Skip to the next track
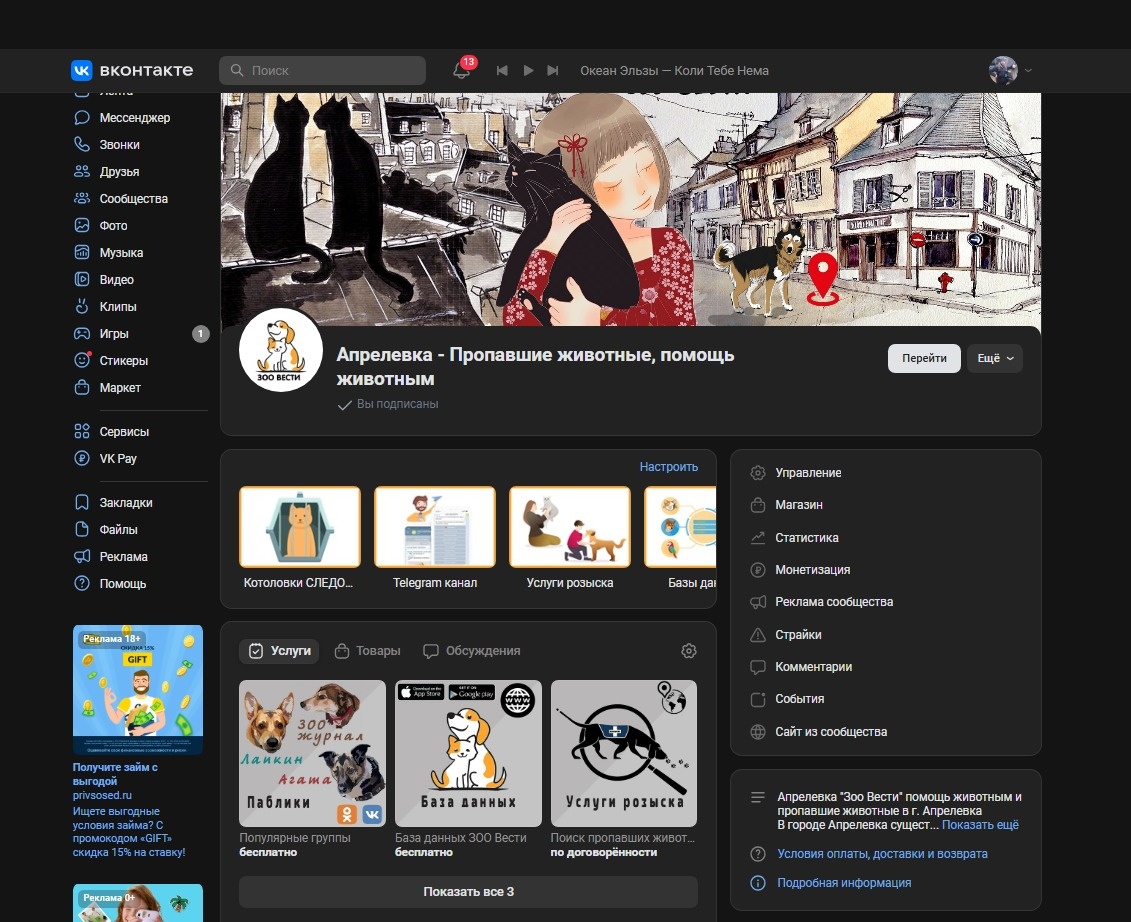The width and height of the screenshot is (1131, 922). (x=553, y=71)
